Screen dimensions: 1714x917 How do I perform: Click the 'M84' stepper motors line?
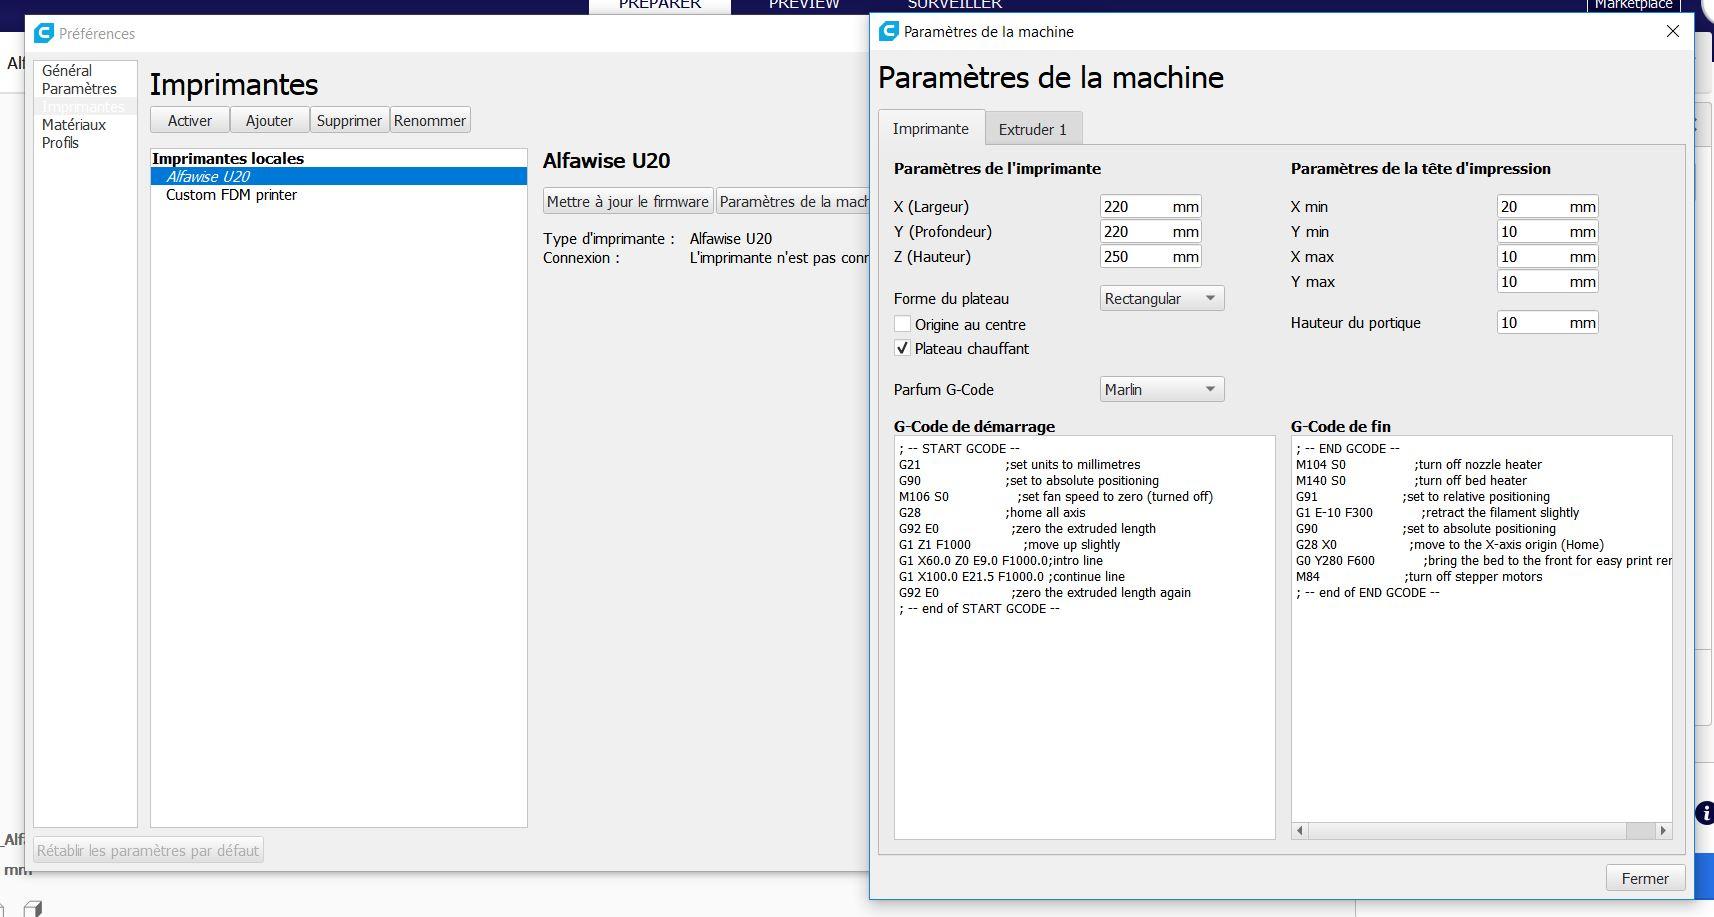(x=1419, y=576)
